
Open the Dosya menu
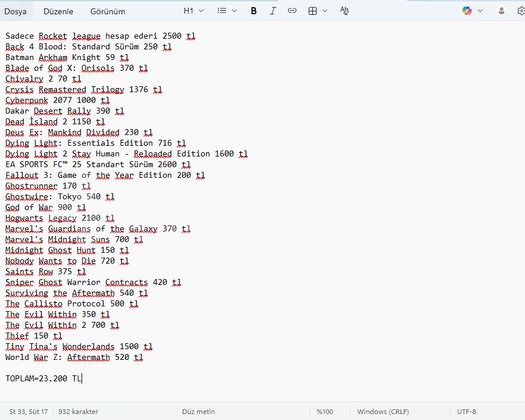15,11
